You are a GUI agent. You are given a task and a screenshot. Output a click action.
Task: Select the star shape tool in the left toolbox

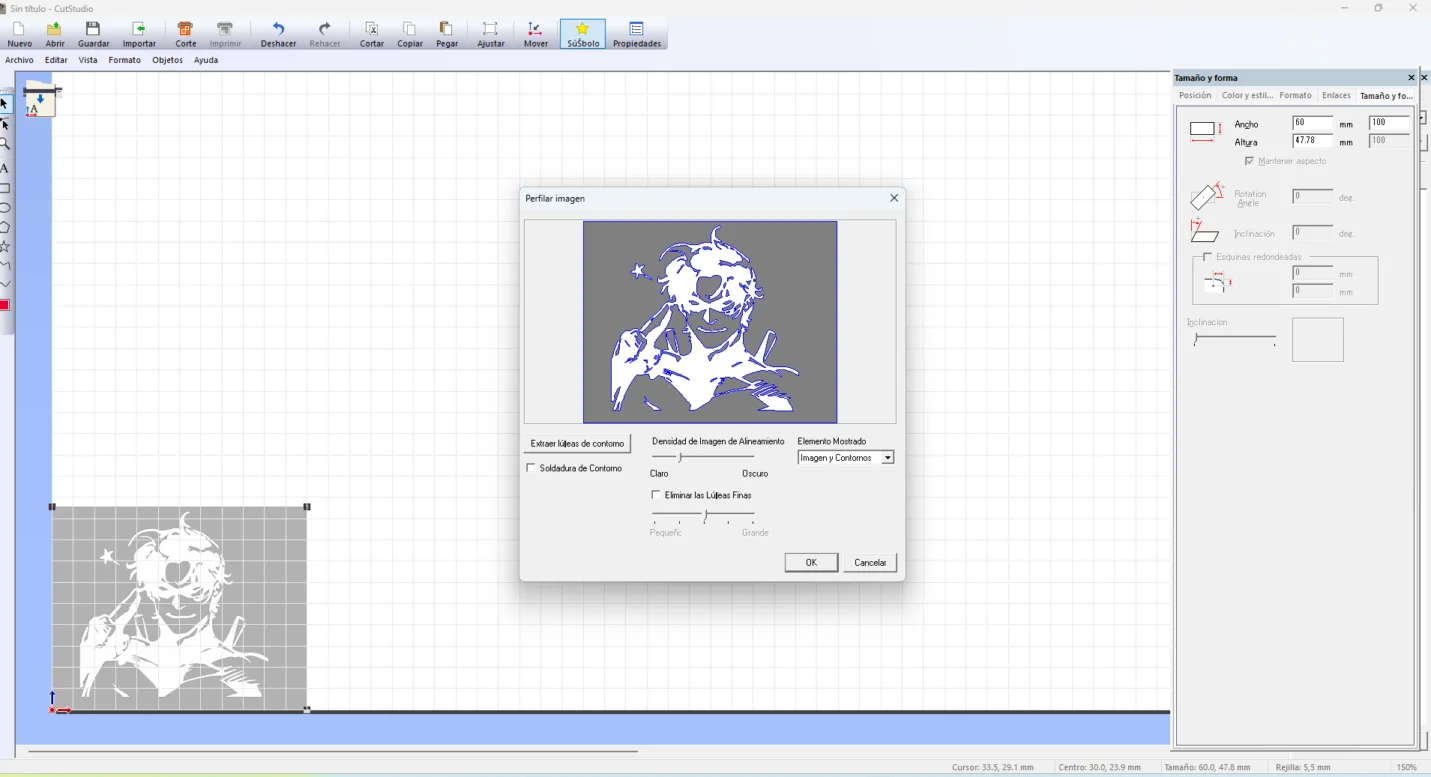(4, 246)
